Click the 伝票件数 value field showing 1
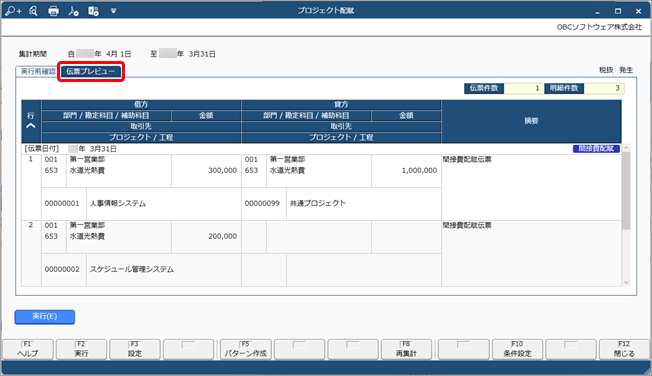Screen dimensions: 652x376 pos(523,88)
